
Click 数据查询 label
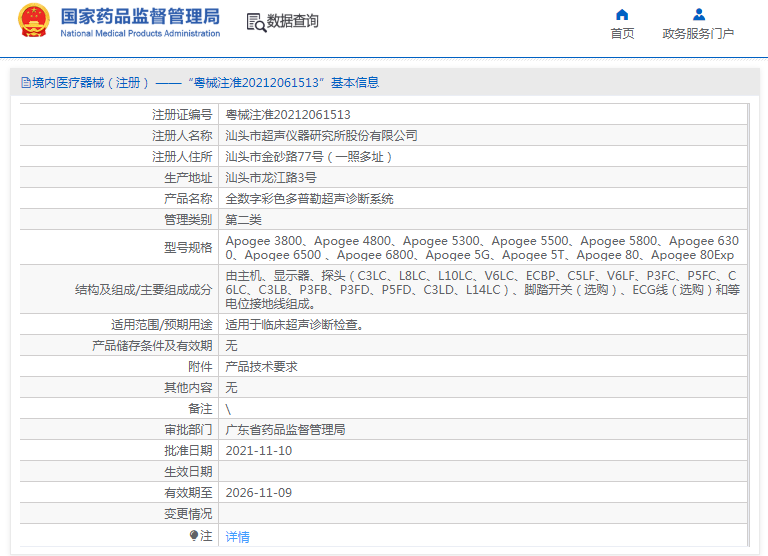(292, 21)
